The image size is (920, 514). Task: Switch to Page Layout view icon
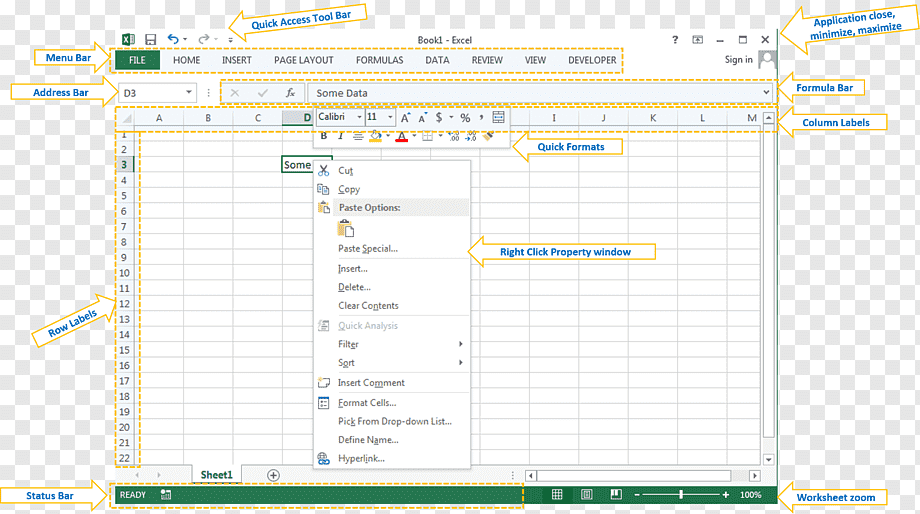pyautogui.click(x=586, y=495)
